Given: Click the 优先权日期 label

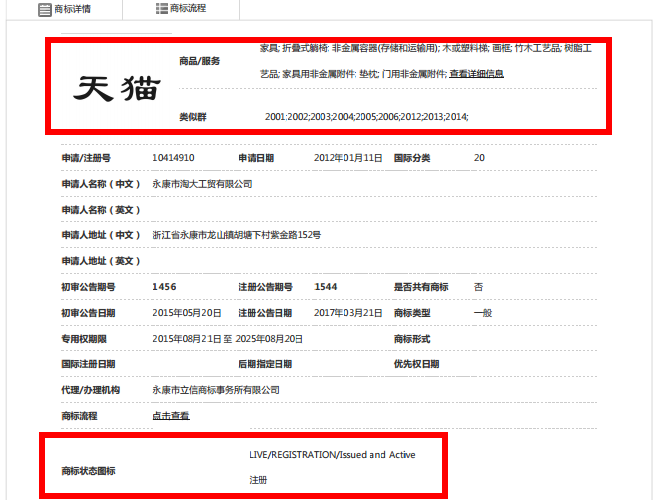Looking at the screenshot, I should (x=416, y=364).
